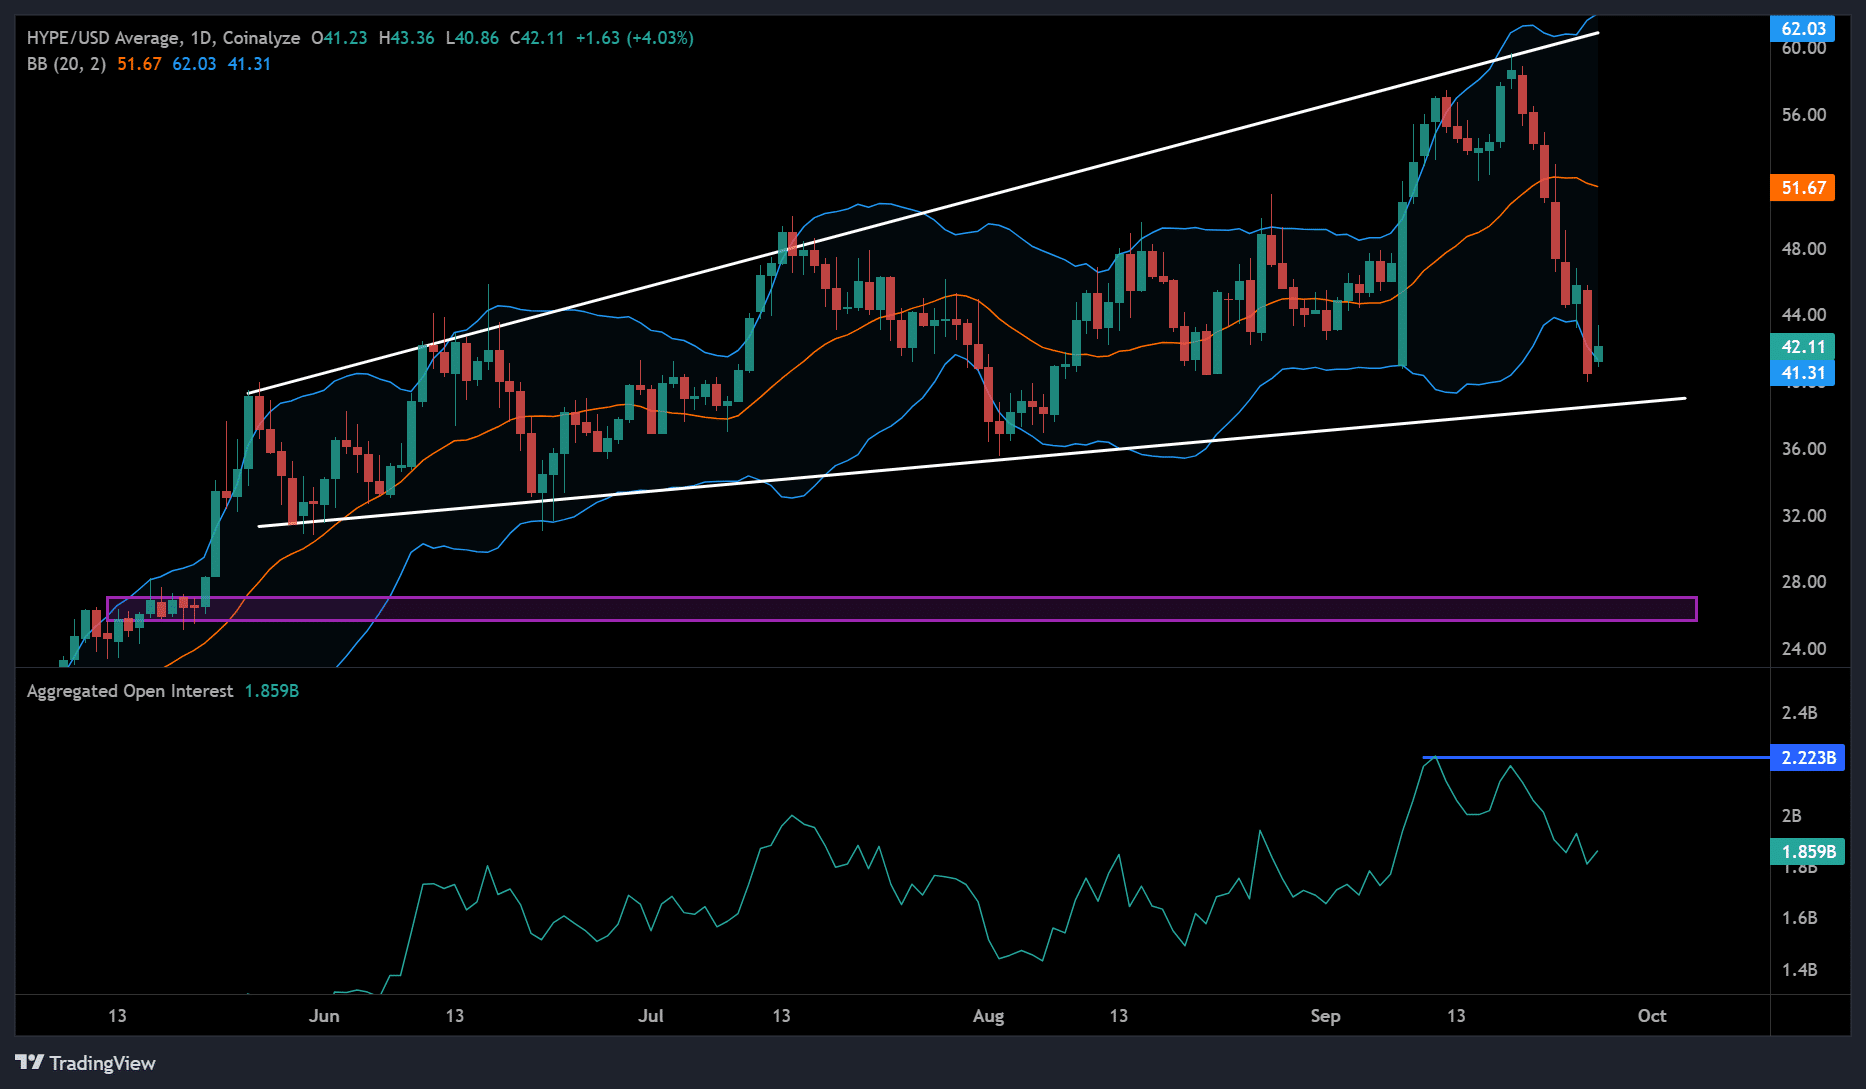Click the green 42.11 current price tag
Screen dimensions: 1866x1089
1802,347
